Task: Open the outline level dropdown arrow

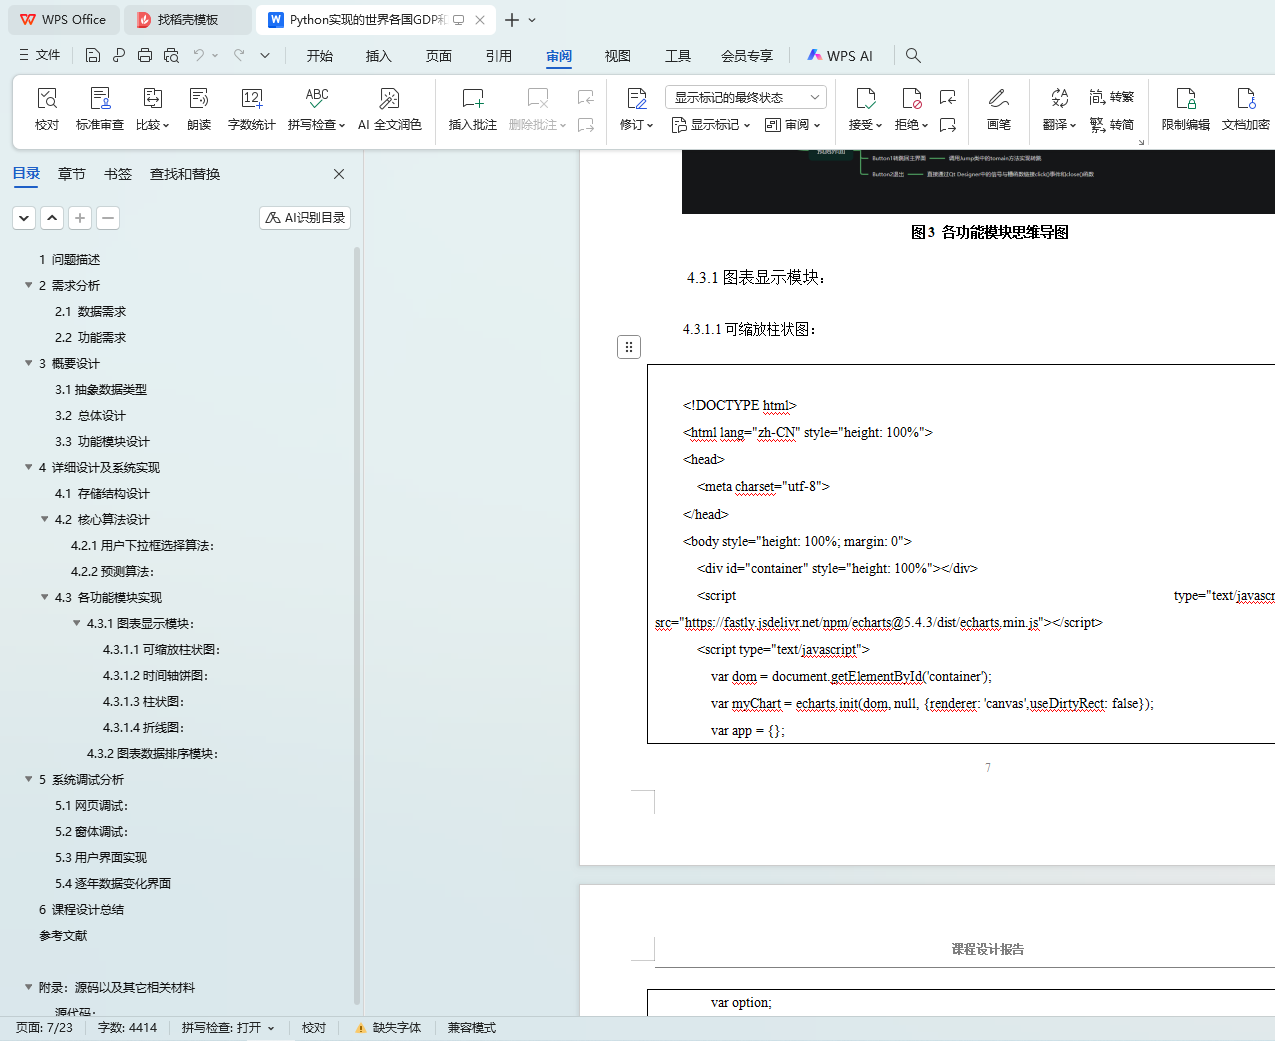Action: pyautogui.click(x=25, y=217)
